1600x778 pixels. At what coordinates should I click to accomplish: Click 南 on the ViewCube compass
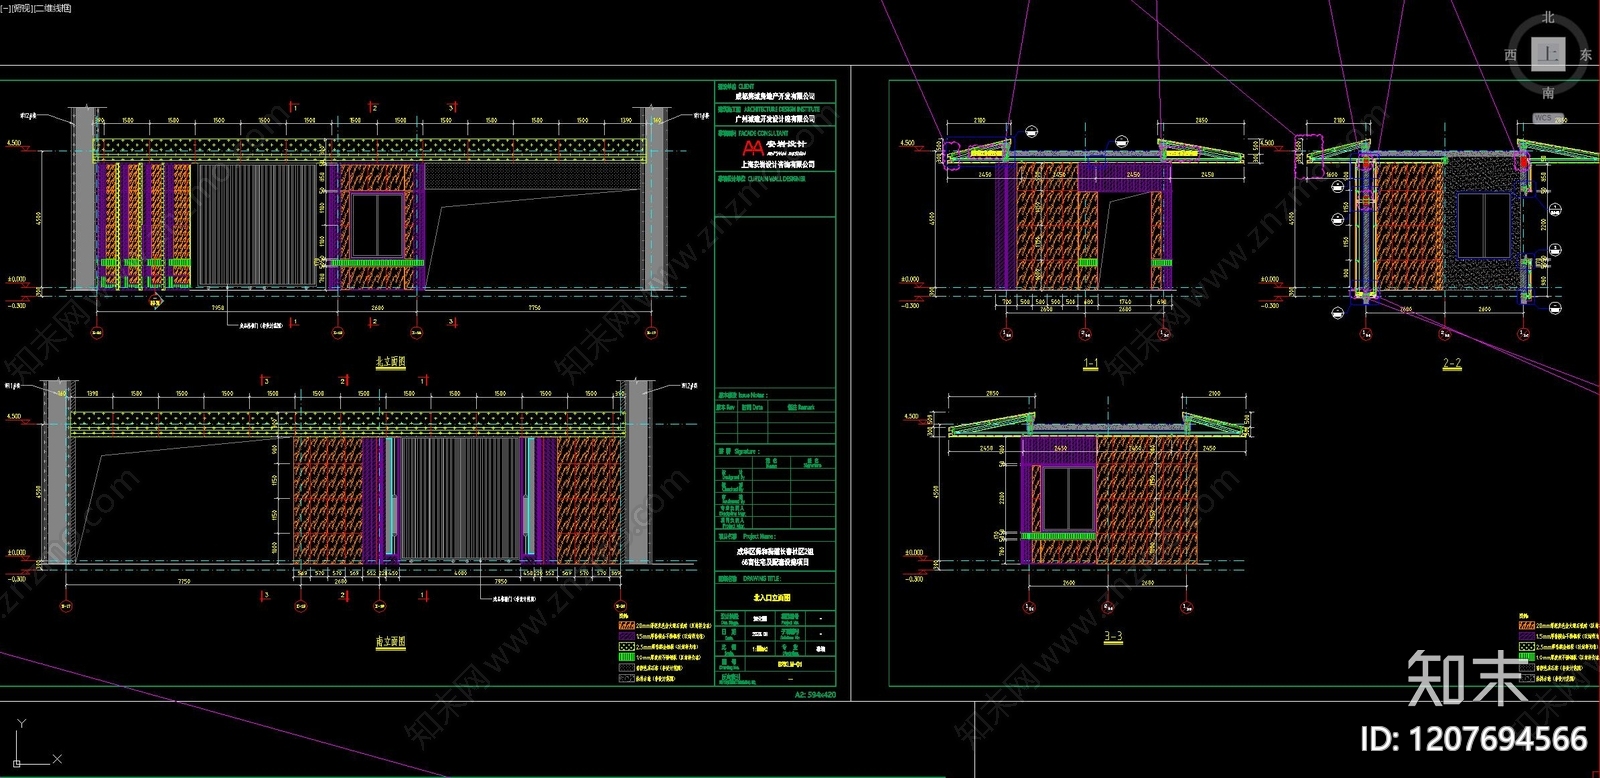1548,93
